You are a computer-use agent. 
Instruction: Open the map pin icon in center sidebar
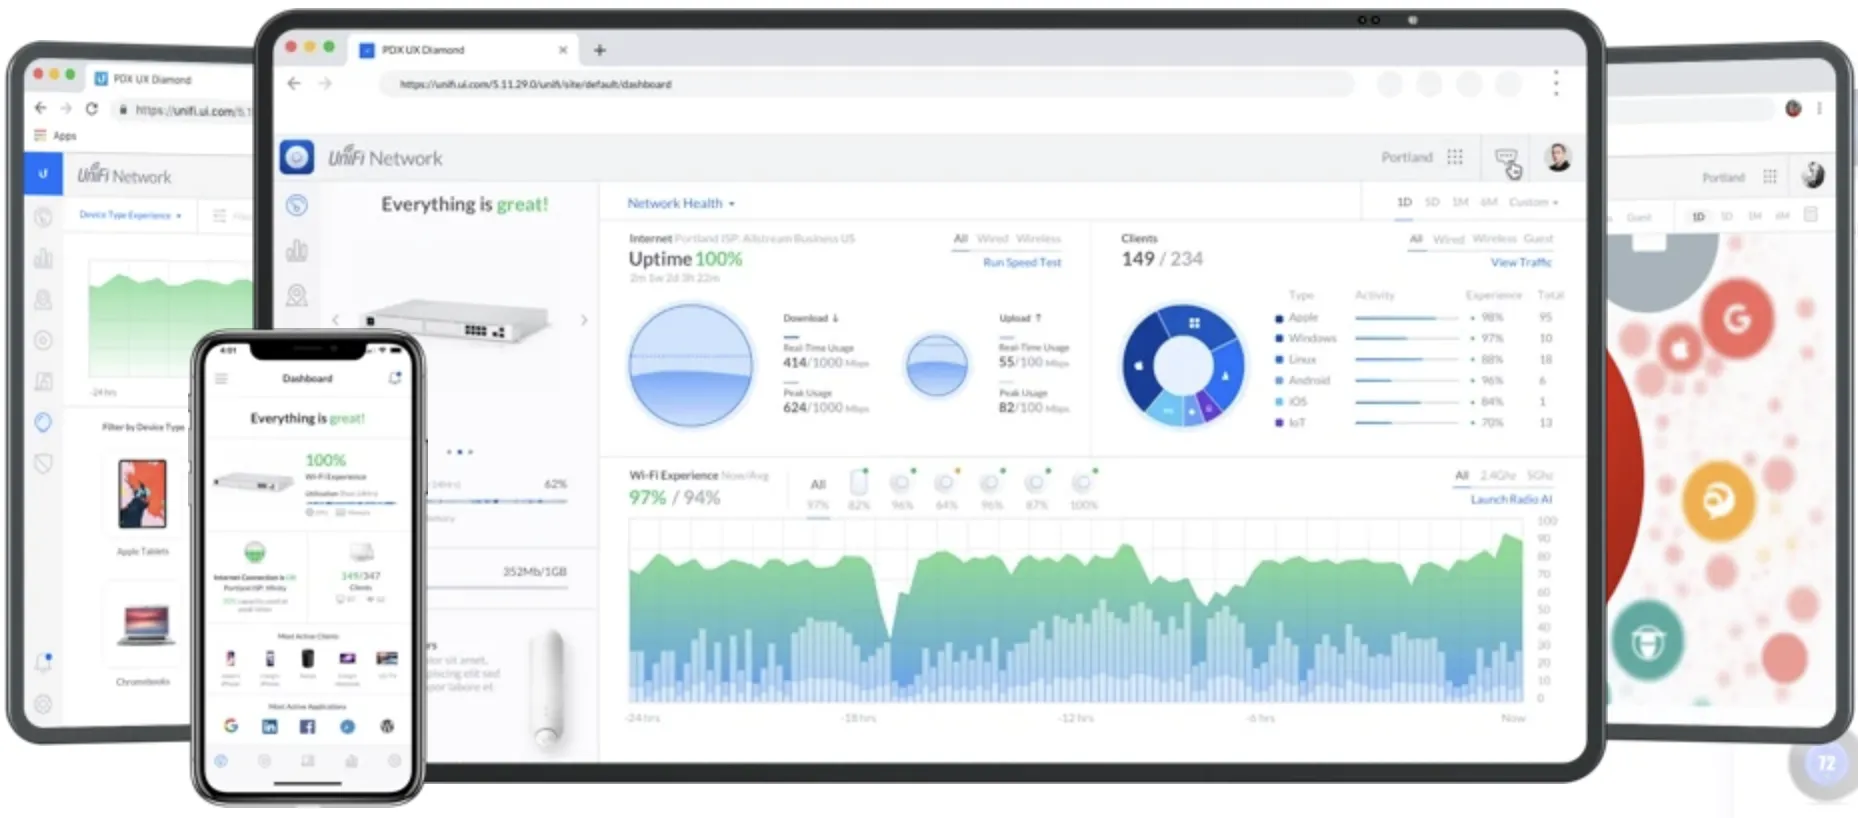[x=297, y=295]
